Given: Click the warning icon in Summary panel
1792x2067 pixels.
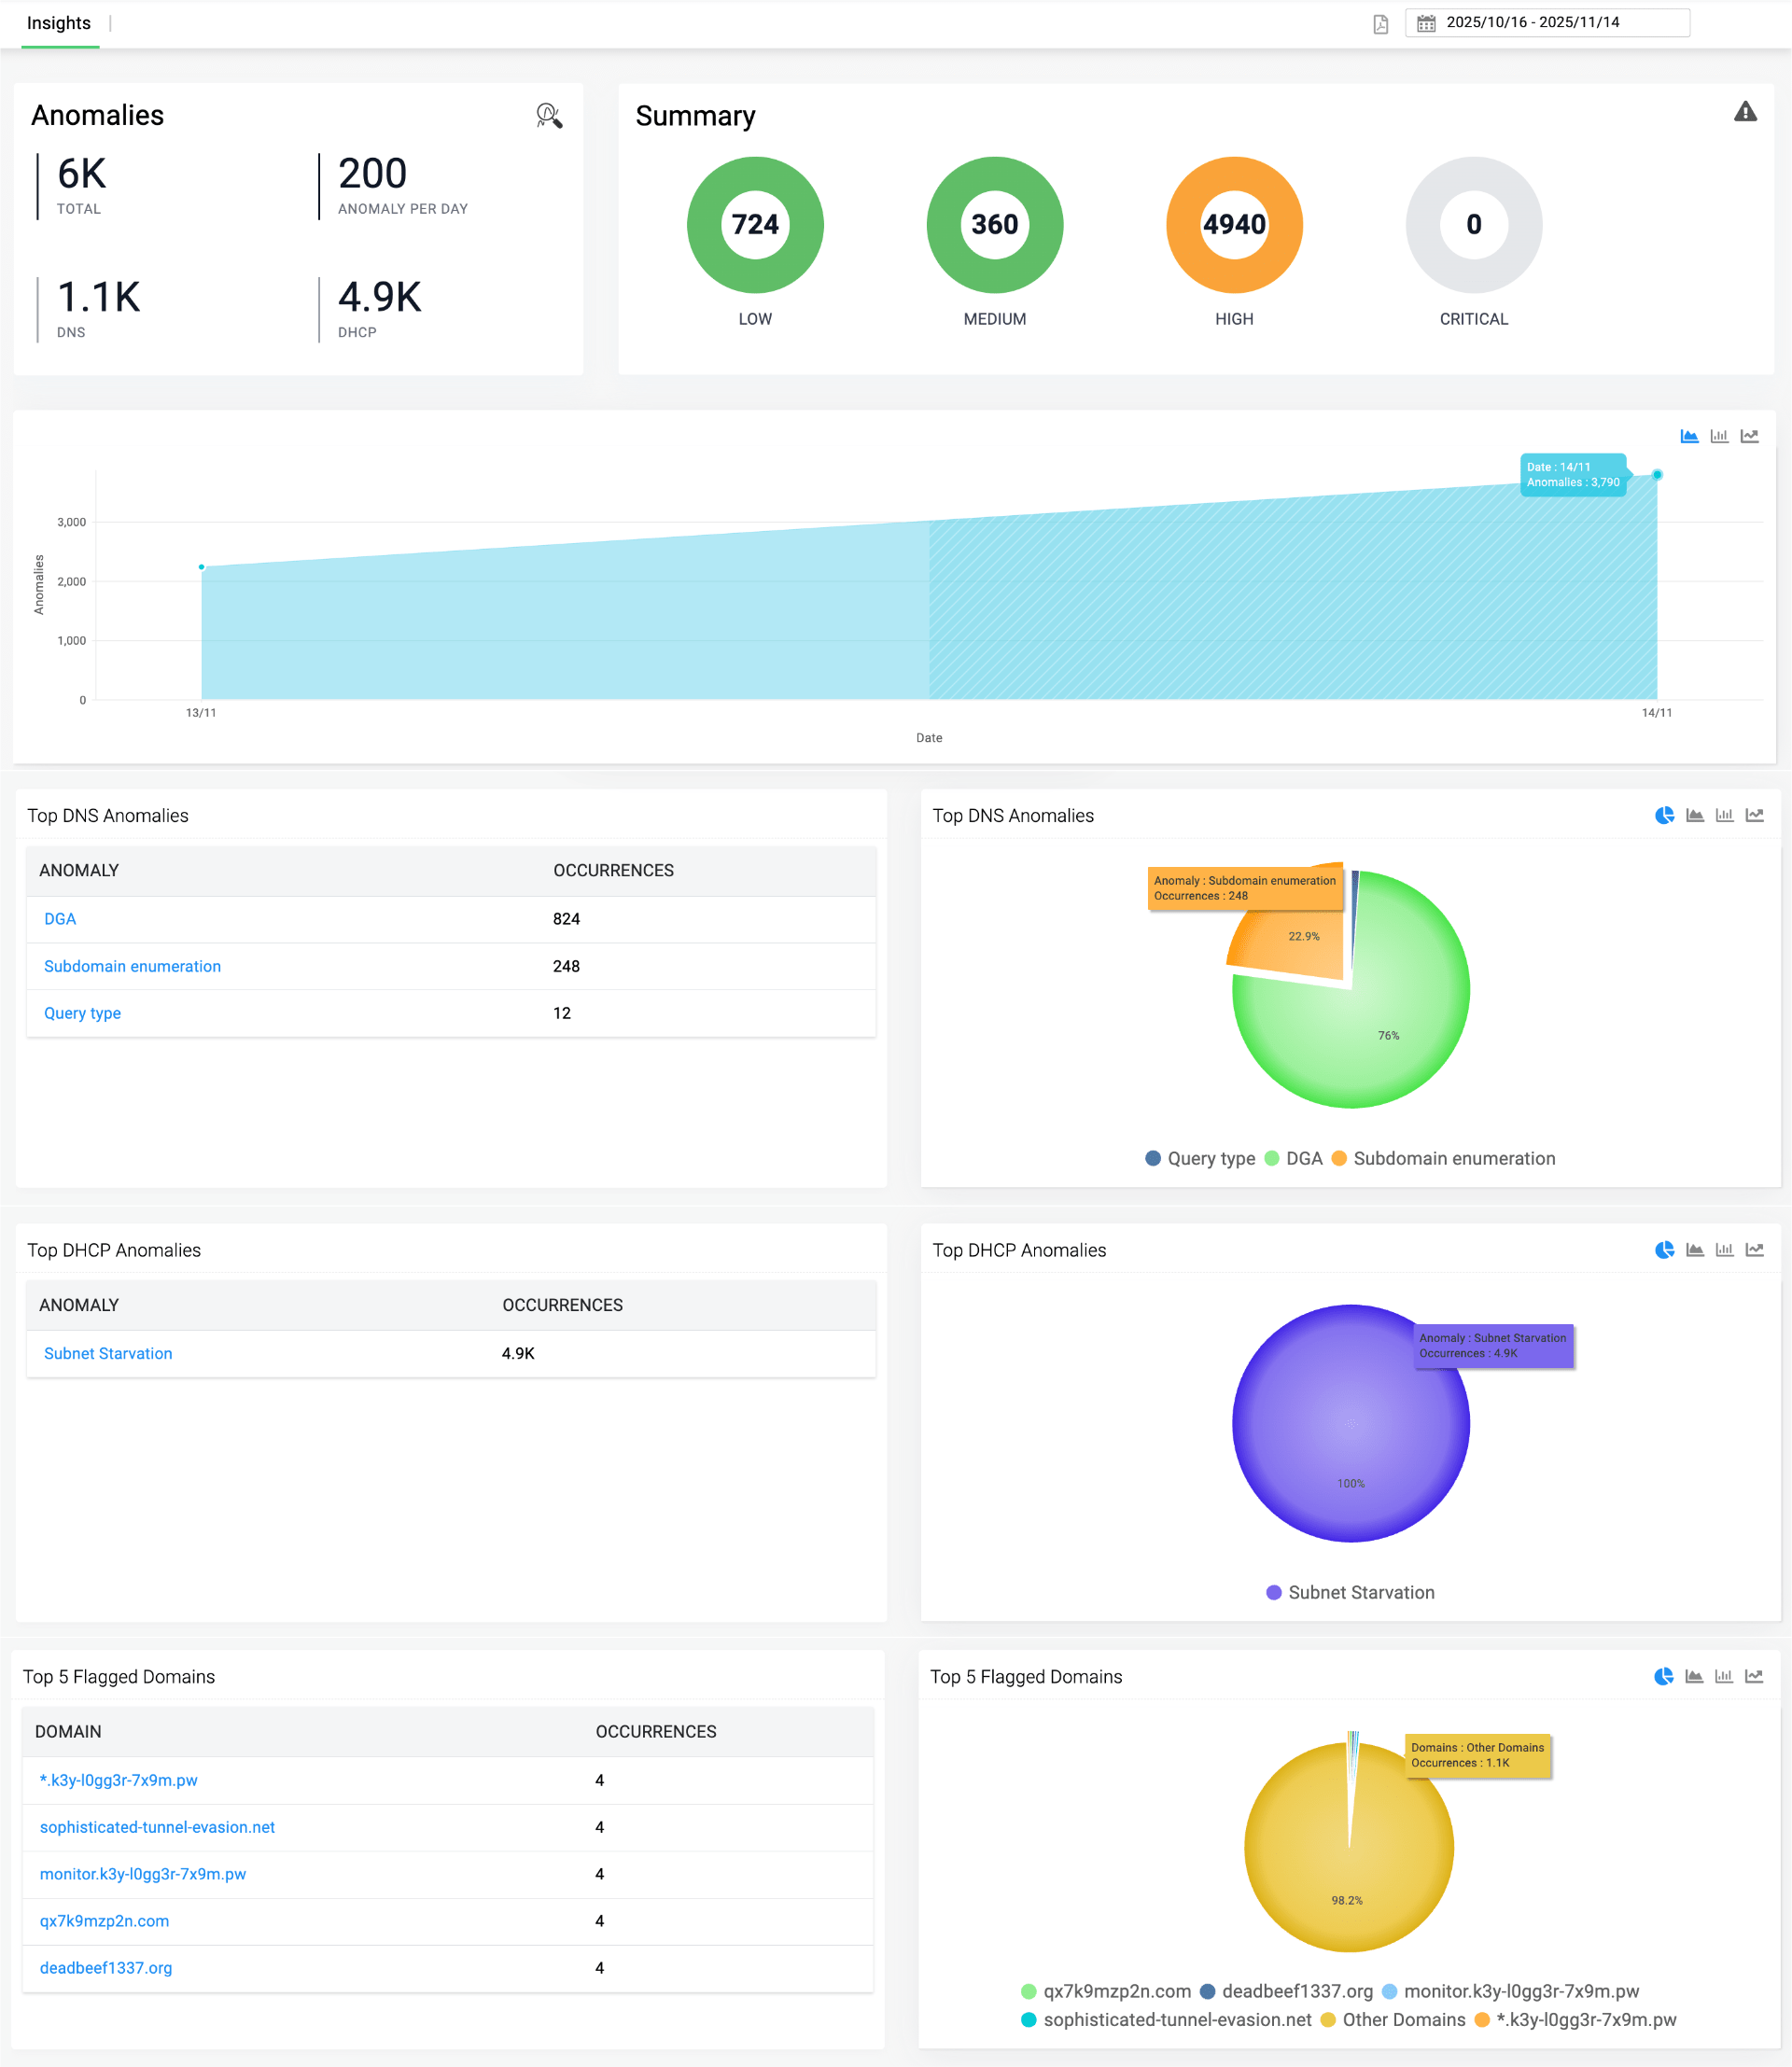Looking at the screenshot, I should point(1746,111).
